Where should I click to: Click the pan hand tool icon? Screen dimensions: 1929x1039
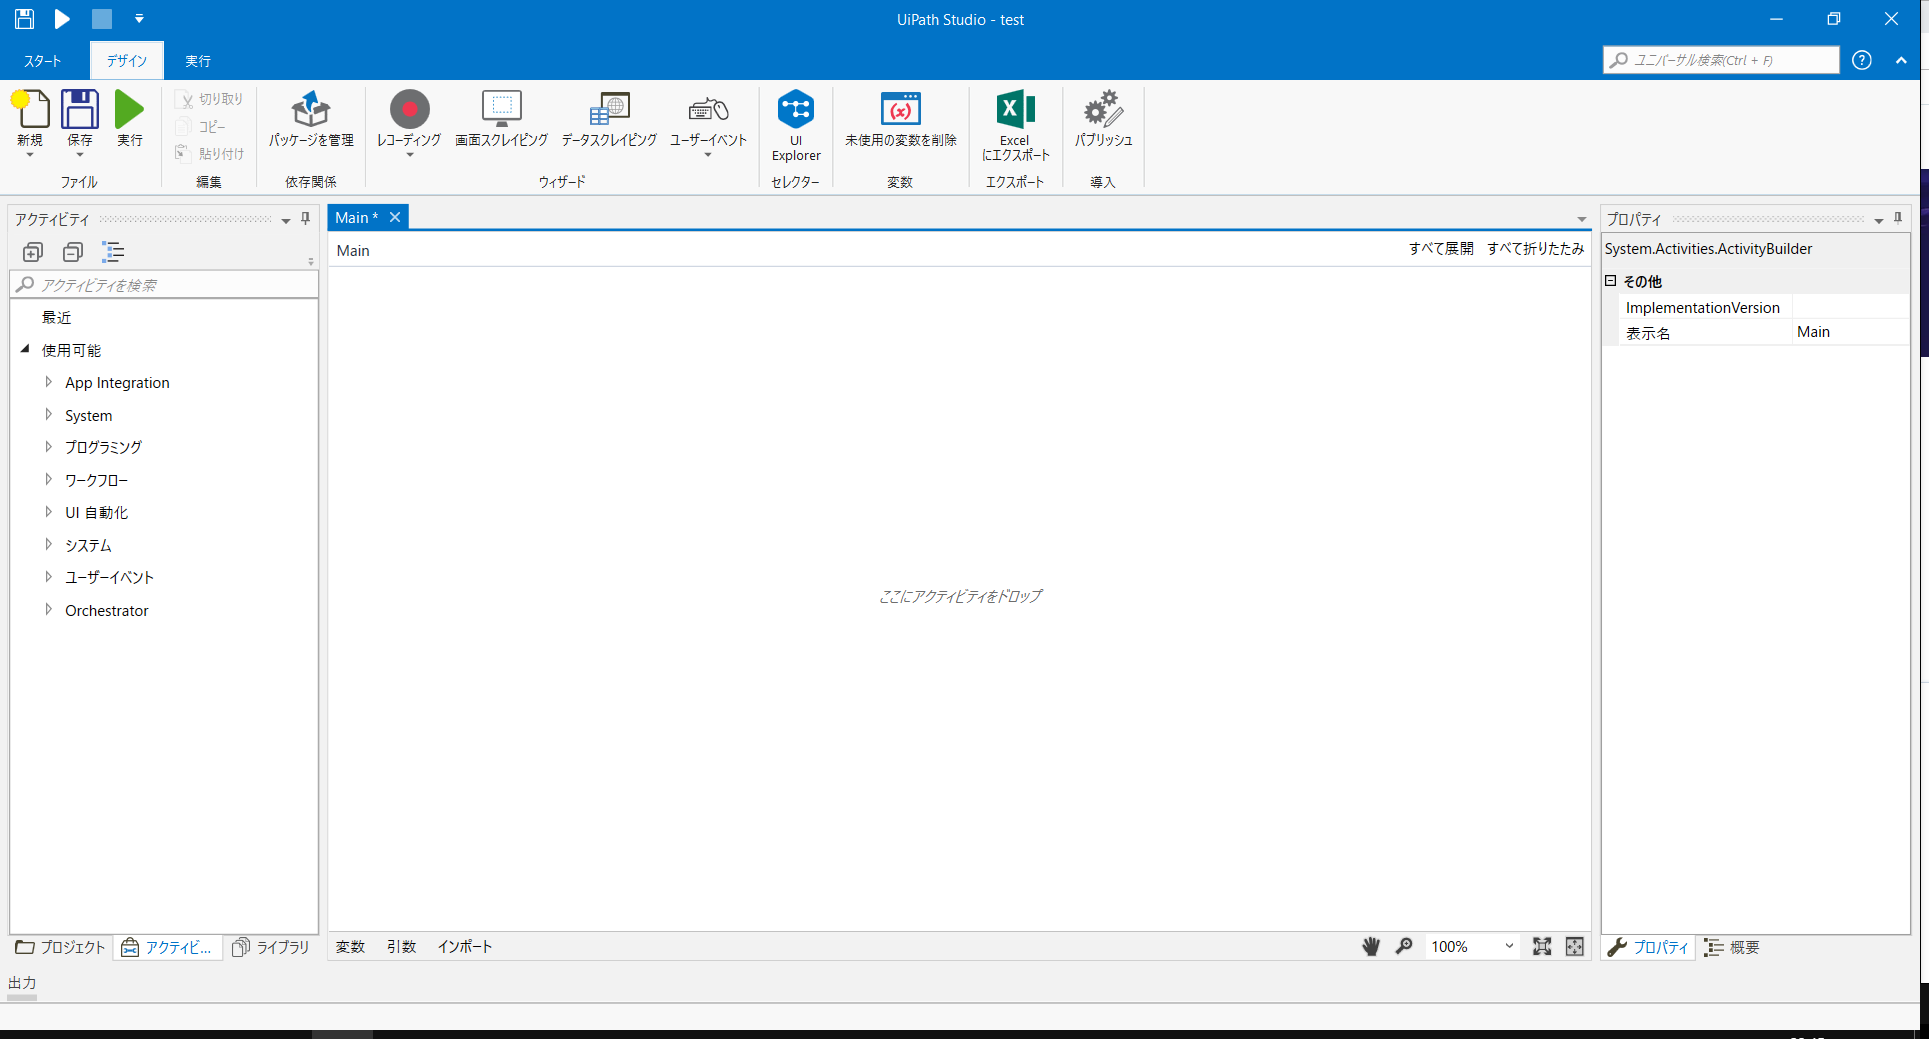[1371, 946]
